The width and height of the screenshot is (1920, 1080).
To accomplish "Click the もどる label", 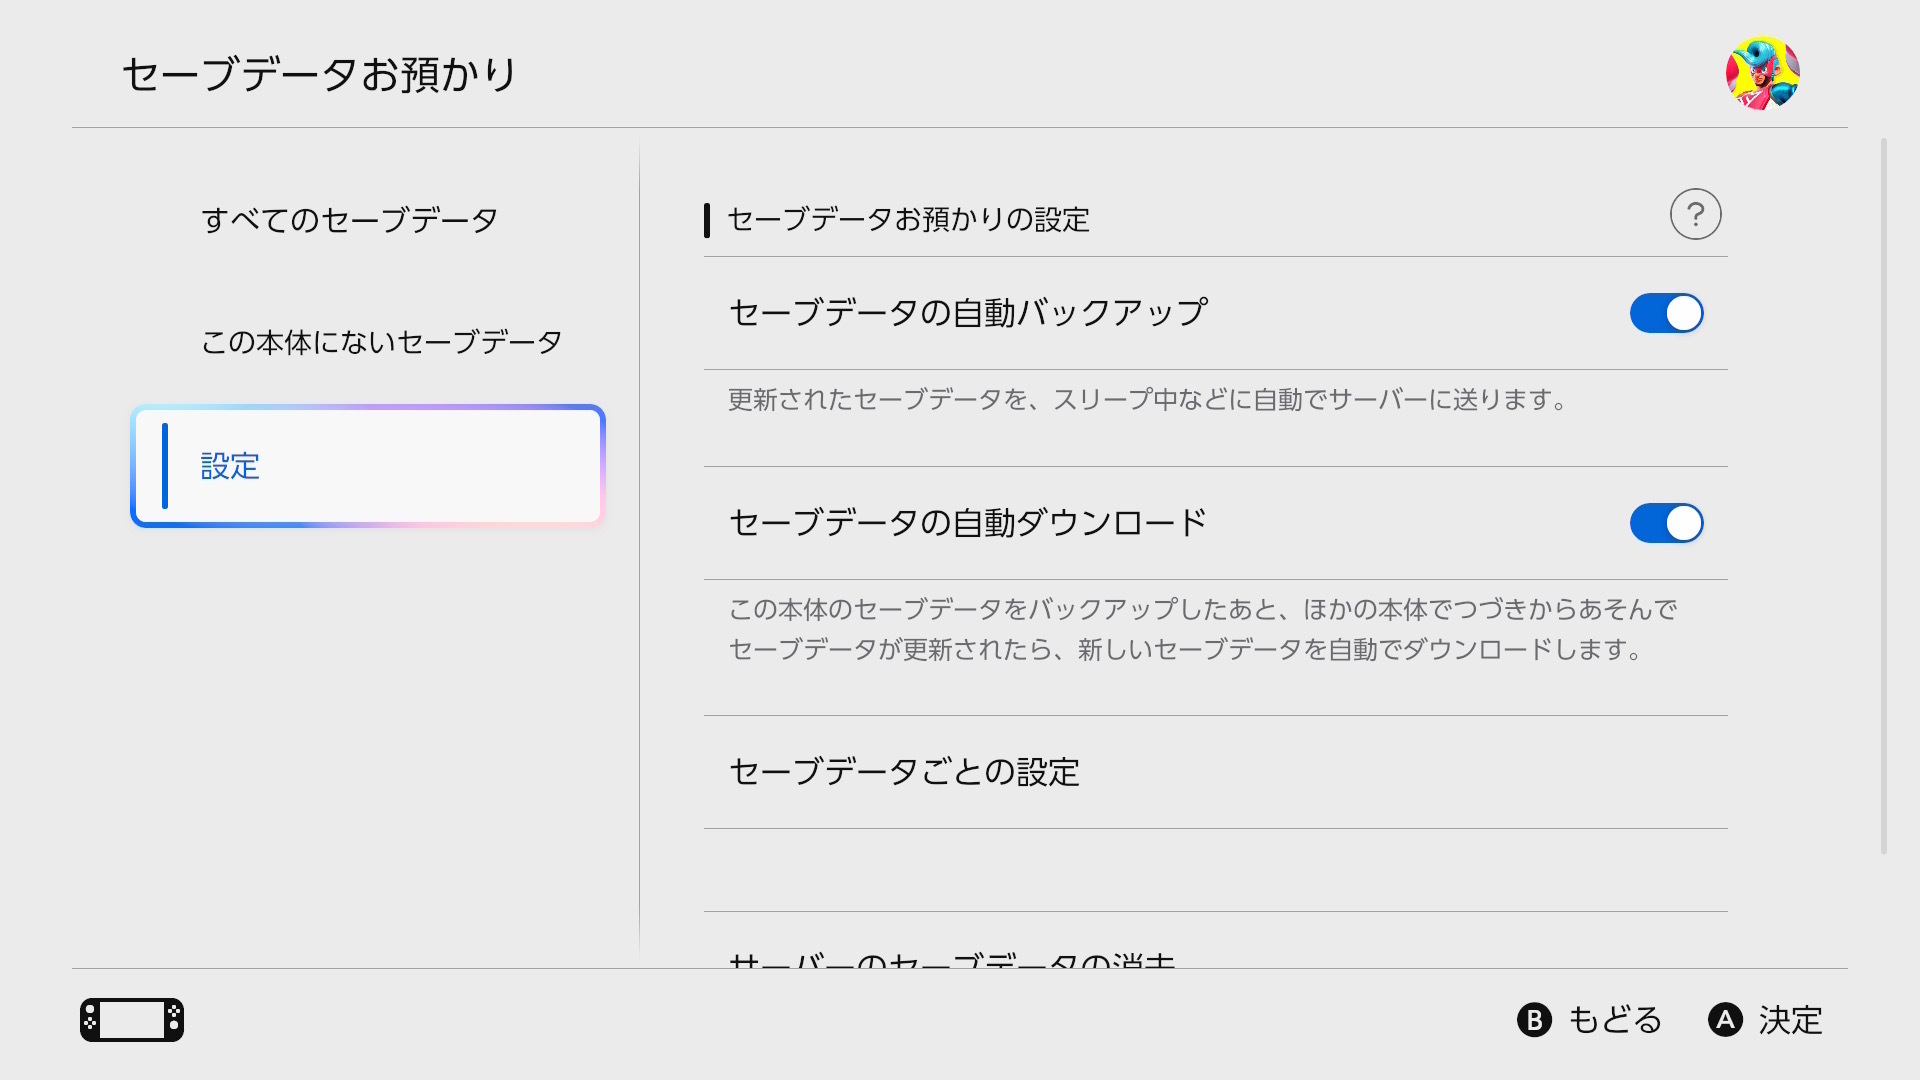I will (x=1614, y=1020).
